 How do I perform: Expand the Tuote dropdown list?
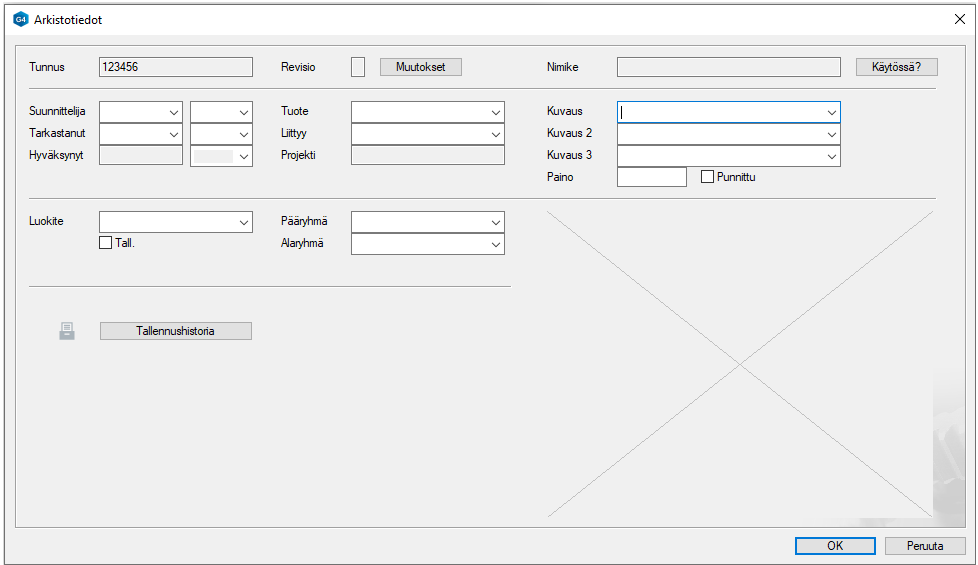tap(495, 112)
